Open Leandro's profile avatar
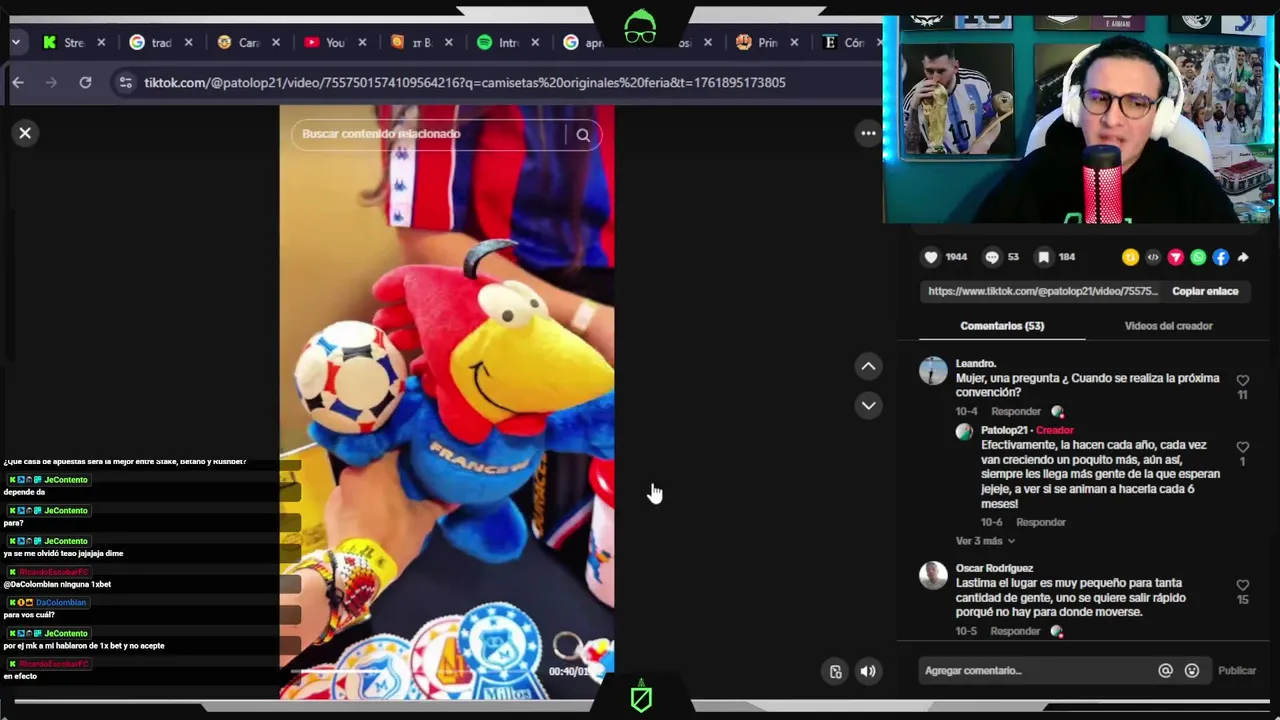The height and width of the screenshot is (720, 1280). pyautogui.click(x=933, y=371)
